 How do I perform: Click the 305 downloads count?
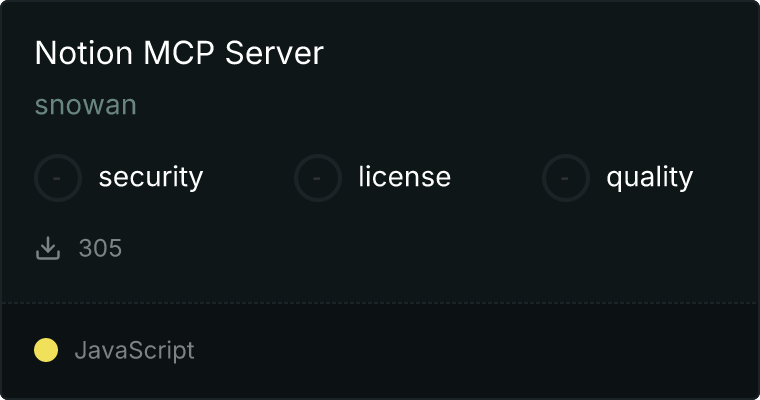tap(100, 248)
